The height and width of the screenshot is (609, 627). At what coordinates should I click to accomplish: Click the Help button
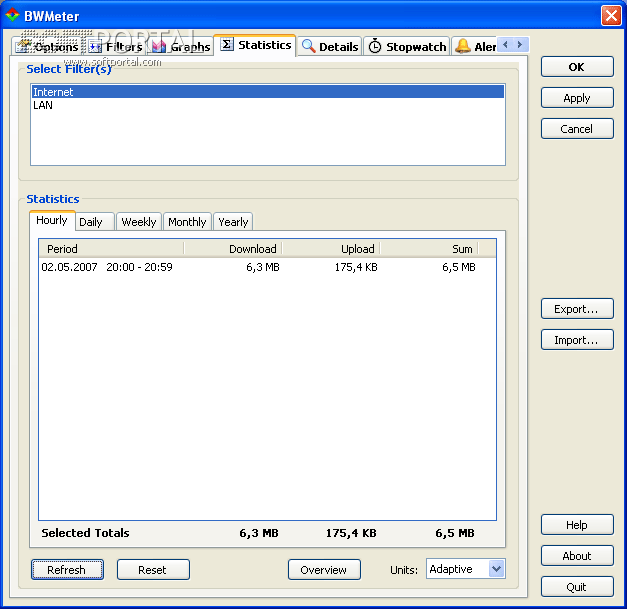pos(577,525)
